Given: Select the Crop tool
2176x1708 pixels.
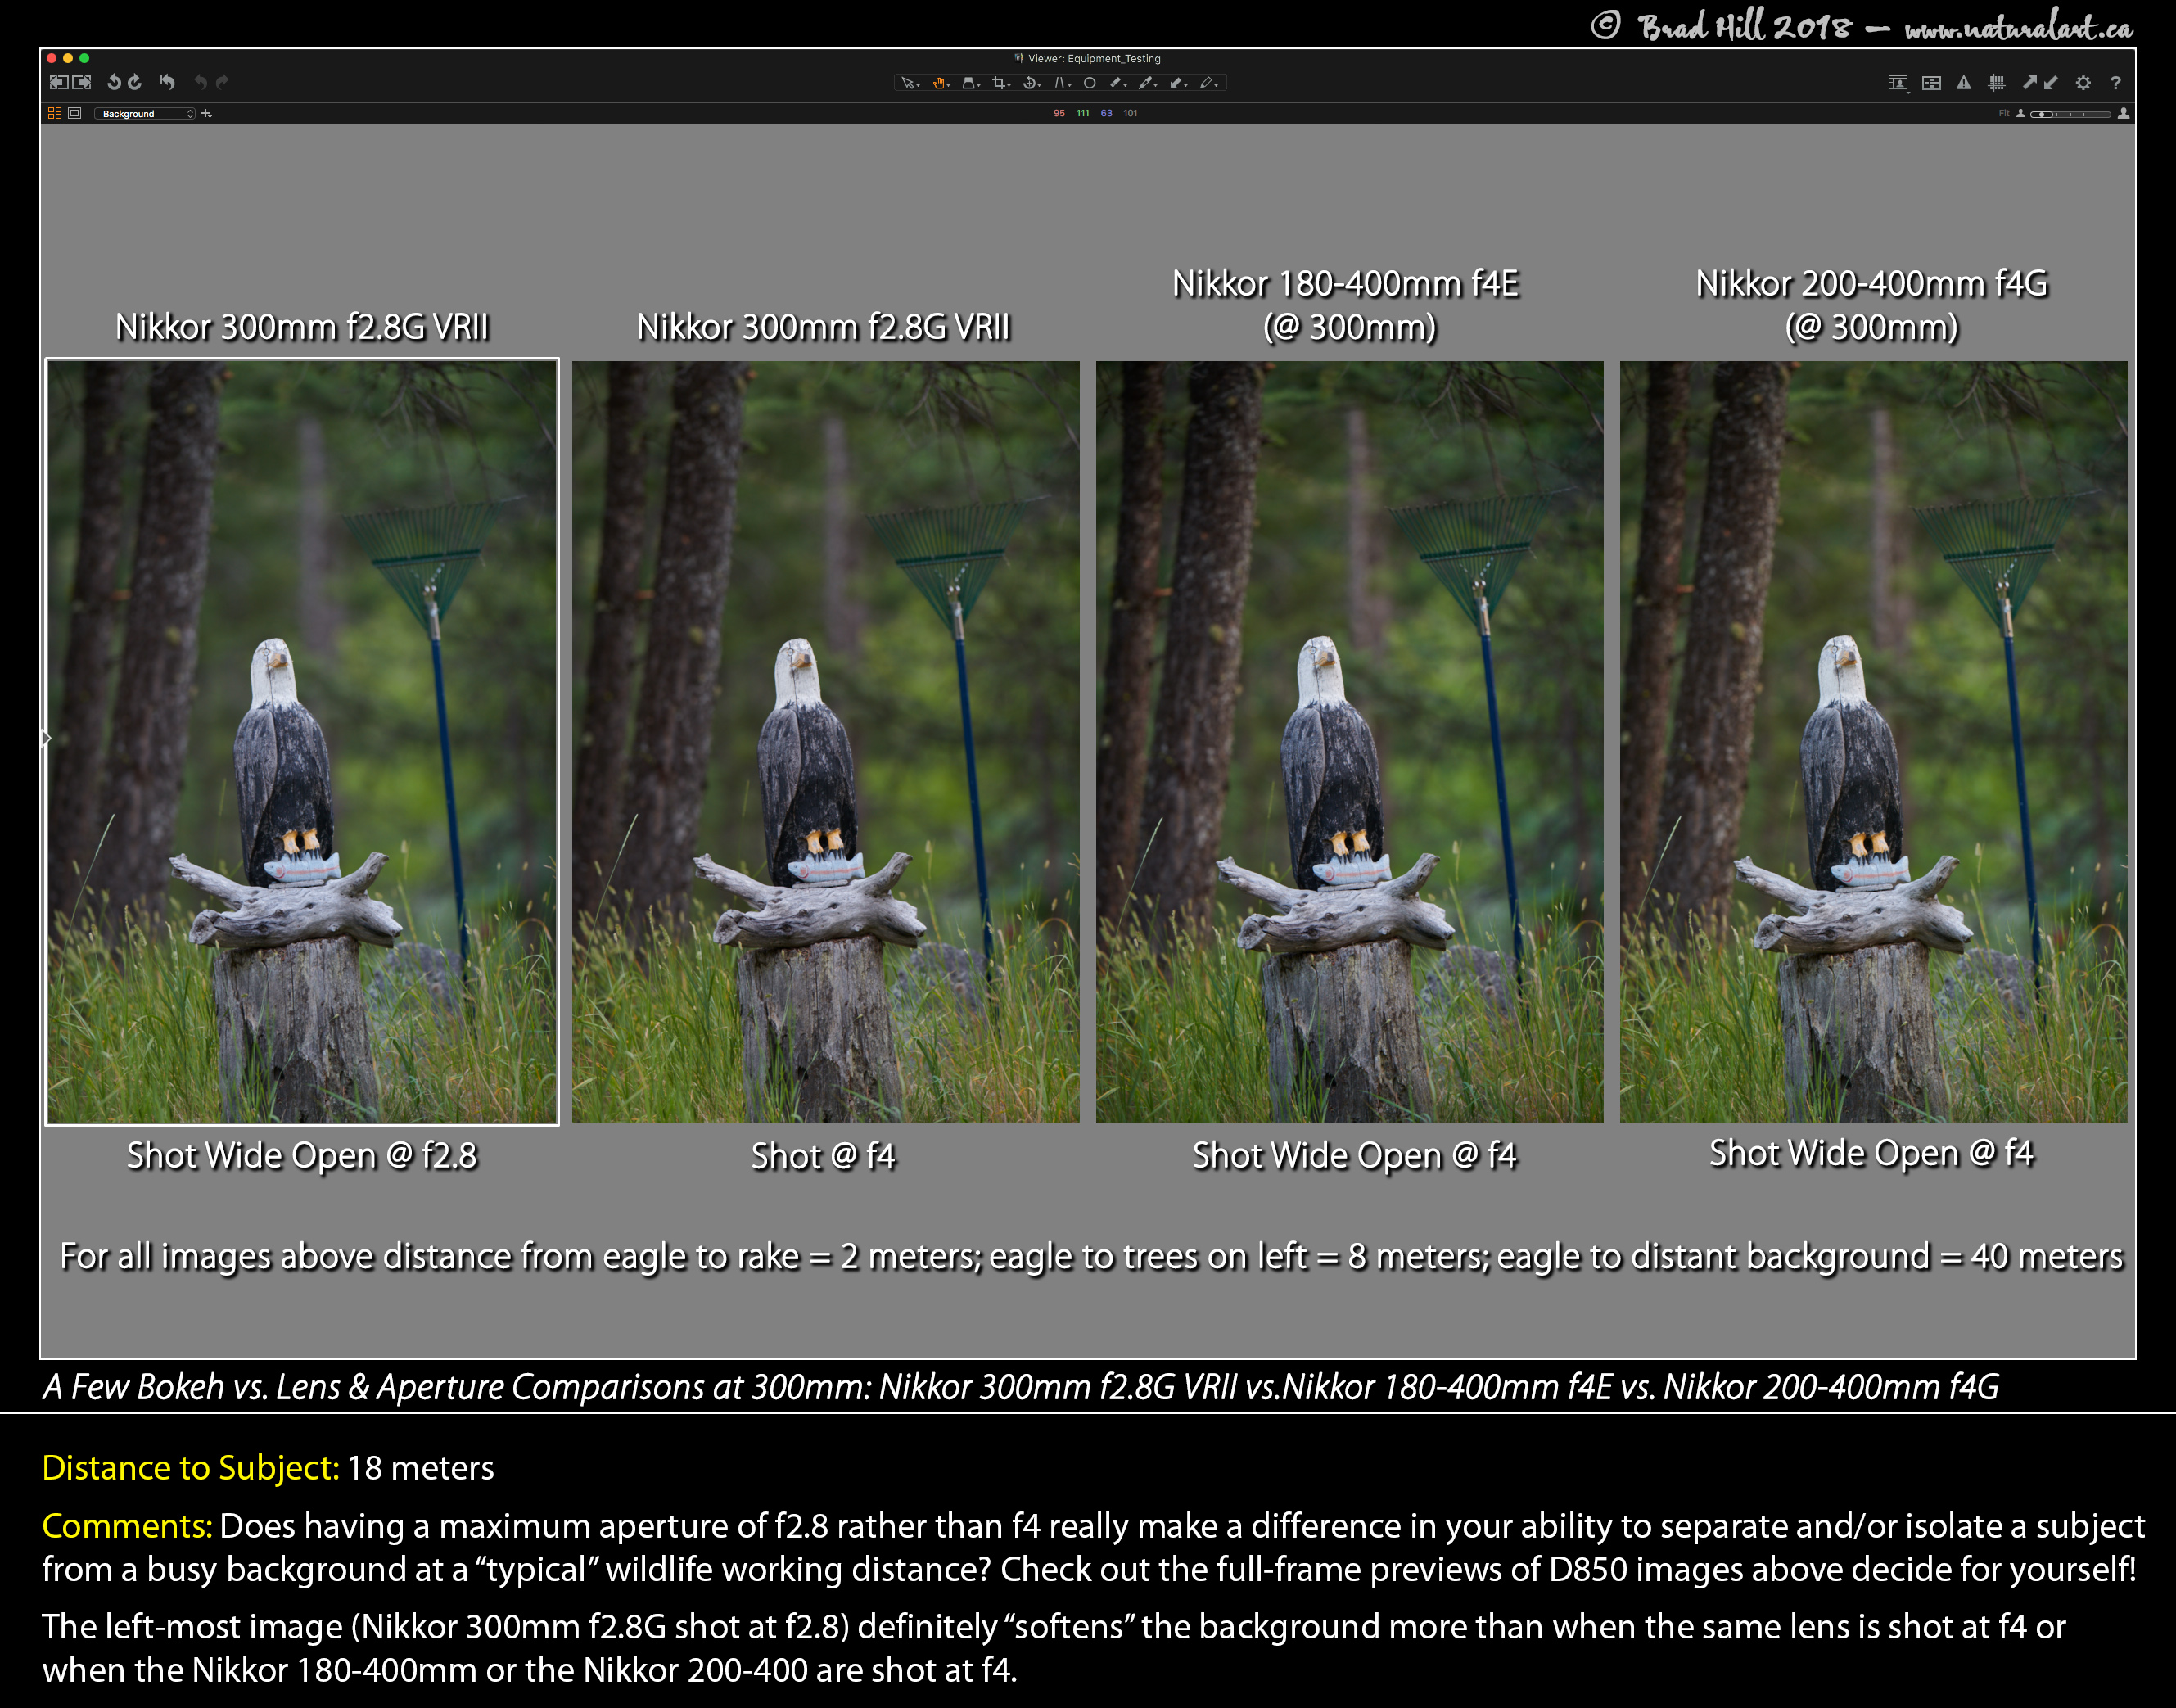Looking at the screenshot, I should click(999, 83).
